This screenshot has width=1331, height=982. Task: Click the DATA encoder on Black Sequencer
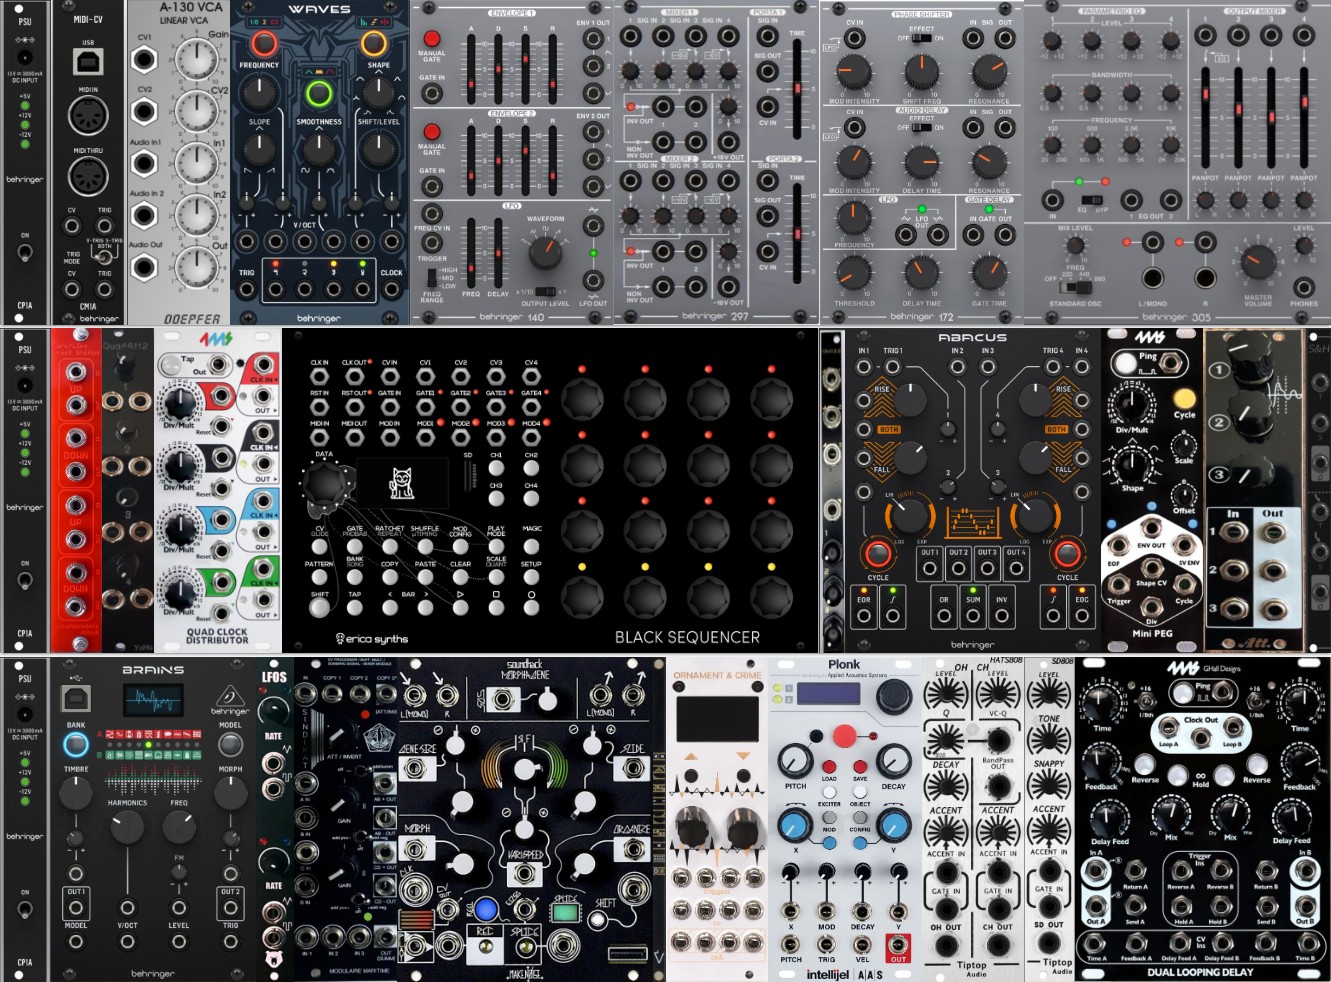[x=325, y=485]
